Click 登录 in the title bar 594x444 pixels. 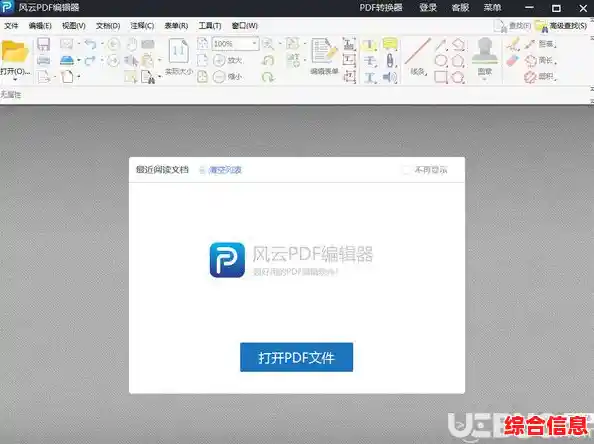click(428, 8)
